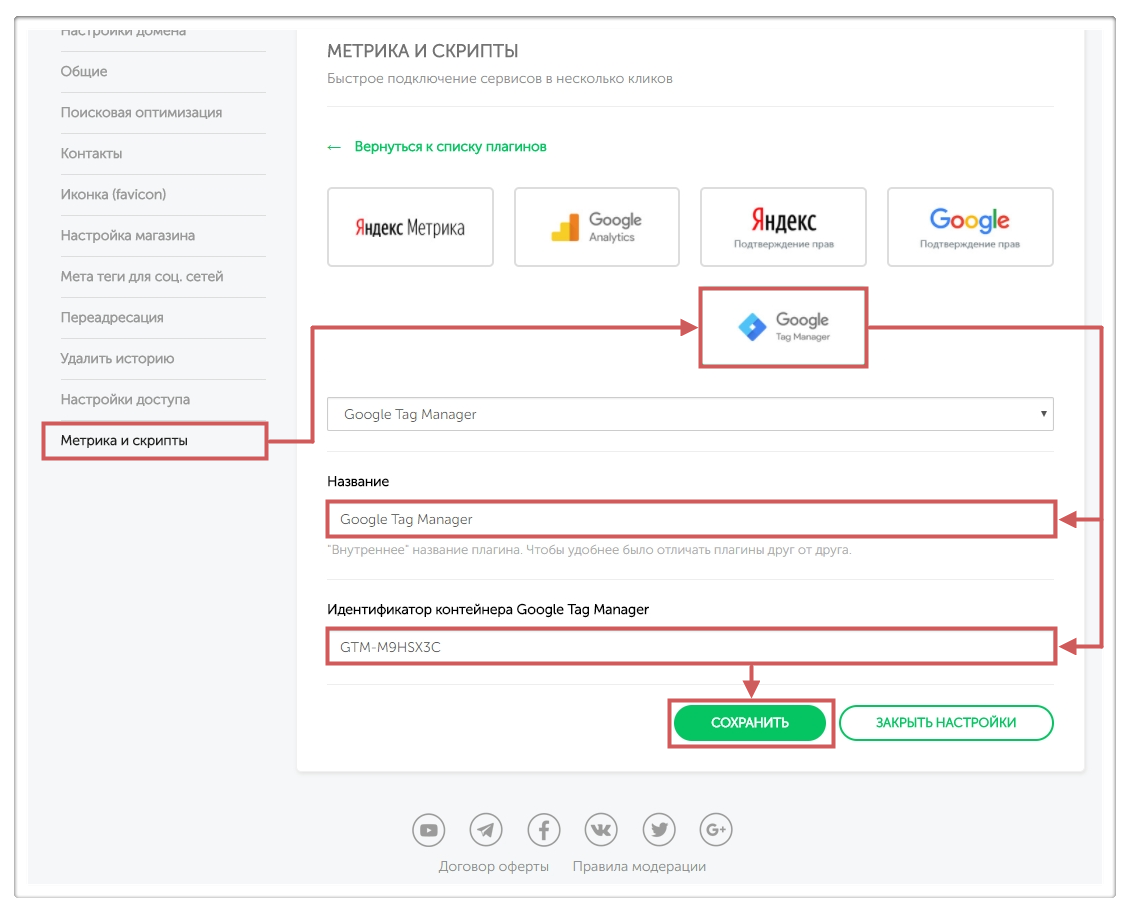Select the Google Tag Manager plugin tile
Screen dimensions: 1131x914
(x=783, y=328)
